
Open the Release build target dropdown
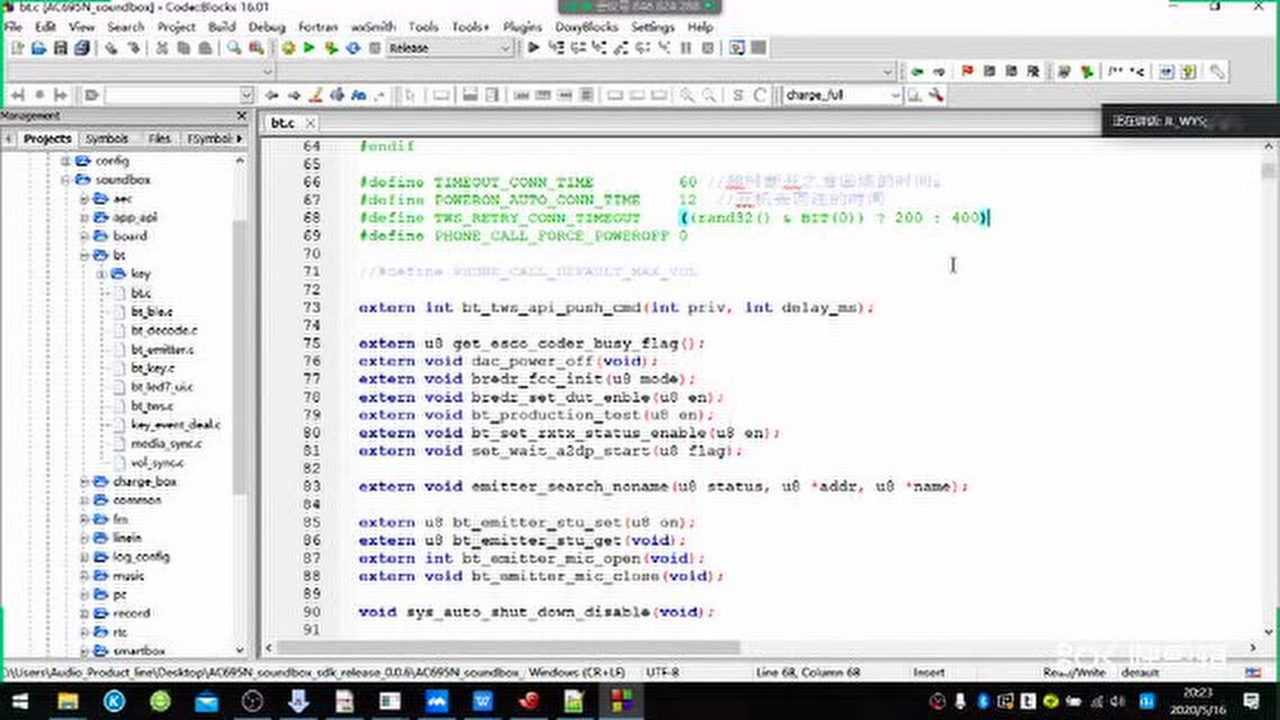(505, 48)
